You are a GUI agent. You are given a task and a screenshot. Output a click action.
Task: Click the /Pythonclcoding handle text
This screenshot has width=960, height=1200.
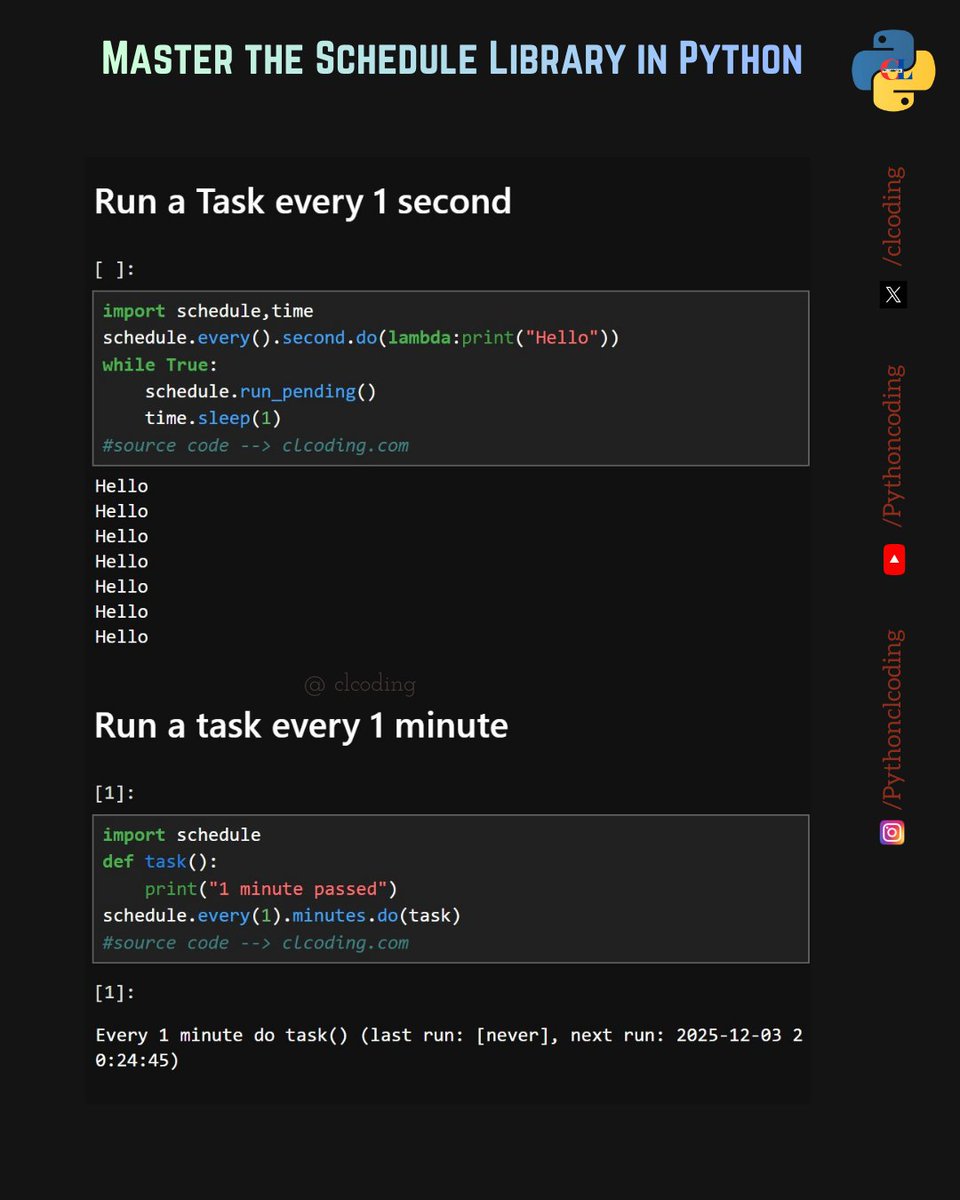tap(893, 720)
